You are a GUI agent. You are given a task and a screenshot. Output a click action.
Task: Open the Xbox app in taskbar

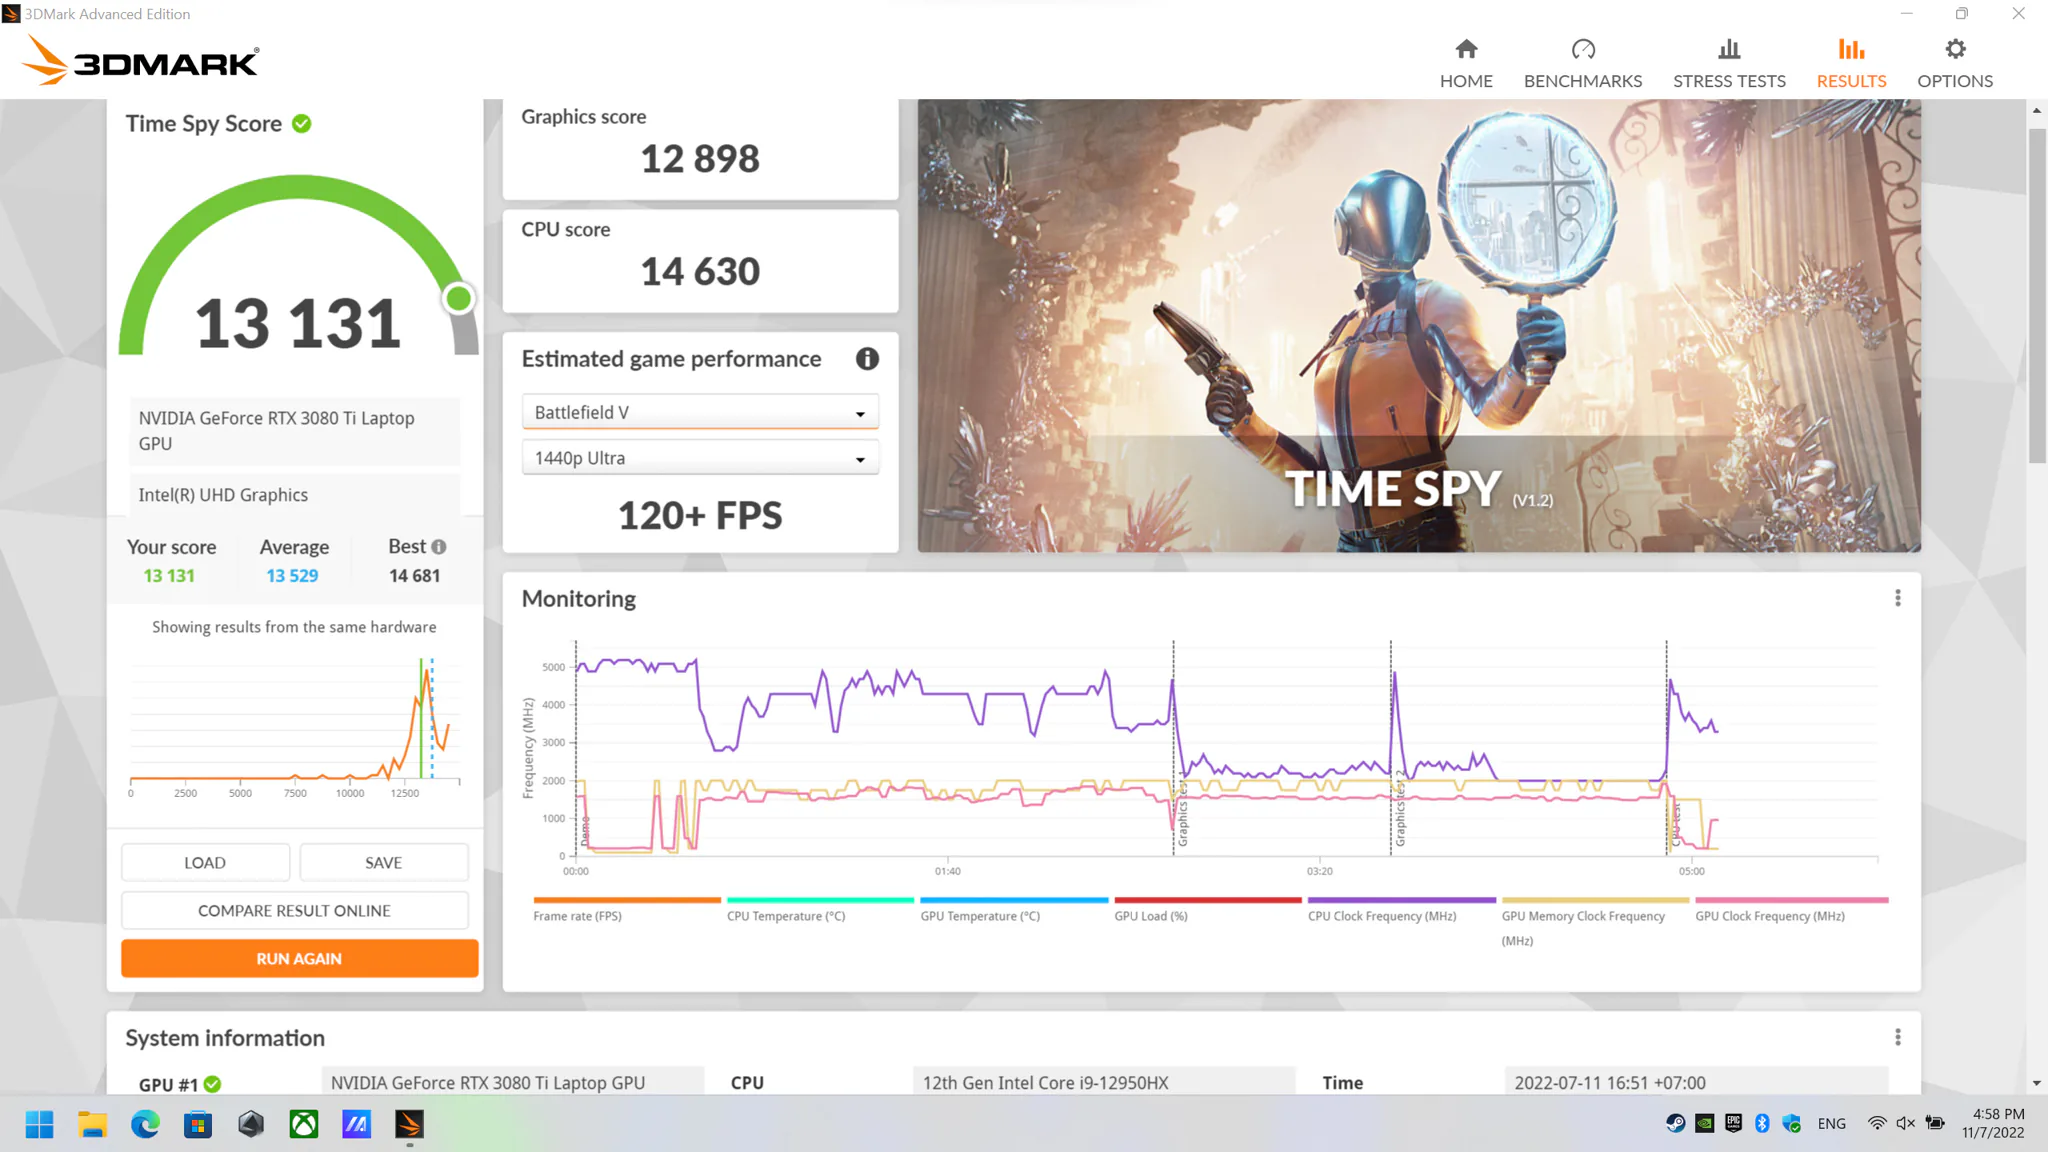click(x=304, y=1124)
